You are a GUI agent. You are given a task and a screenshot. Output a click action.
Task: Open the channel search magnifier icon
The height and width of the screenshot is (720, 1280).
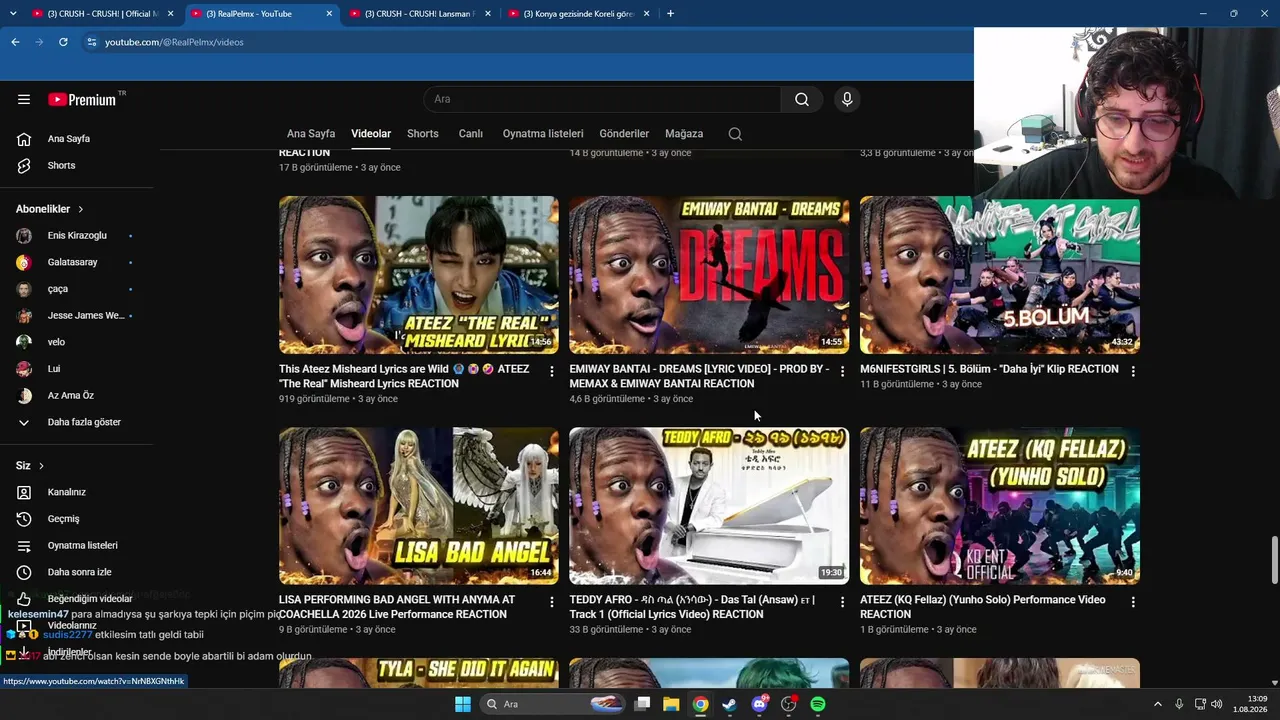tap(735, 134)
